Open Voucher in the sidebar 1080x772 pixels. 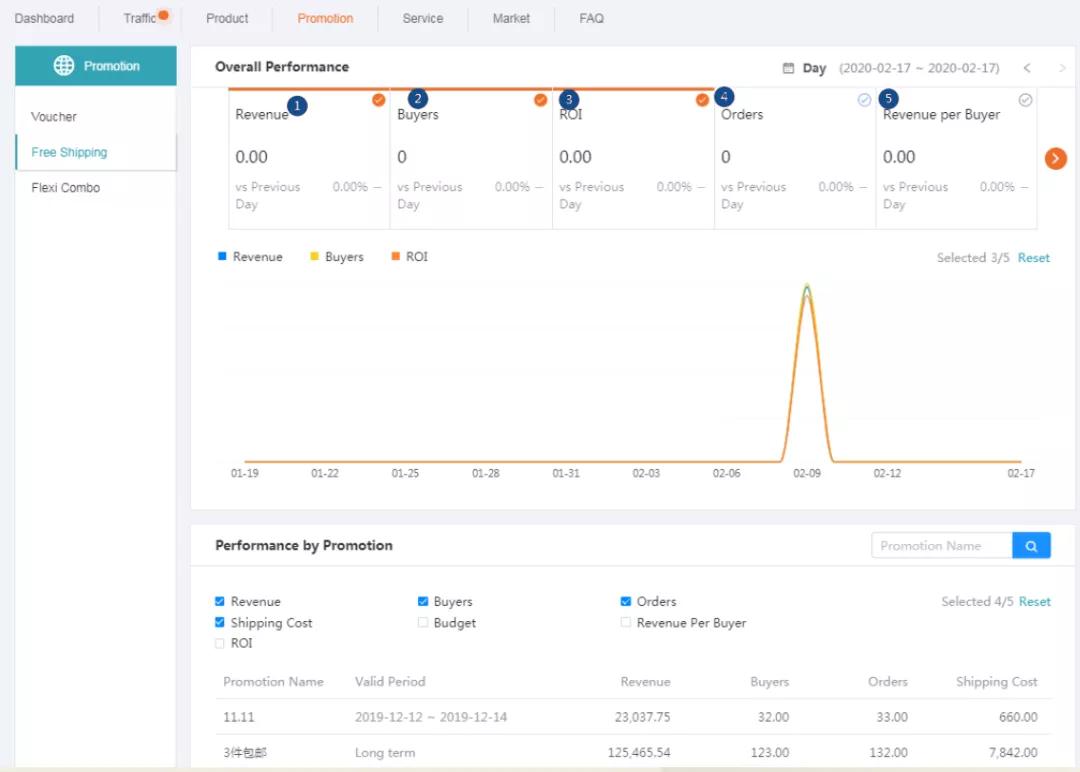point(54,117)
